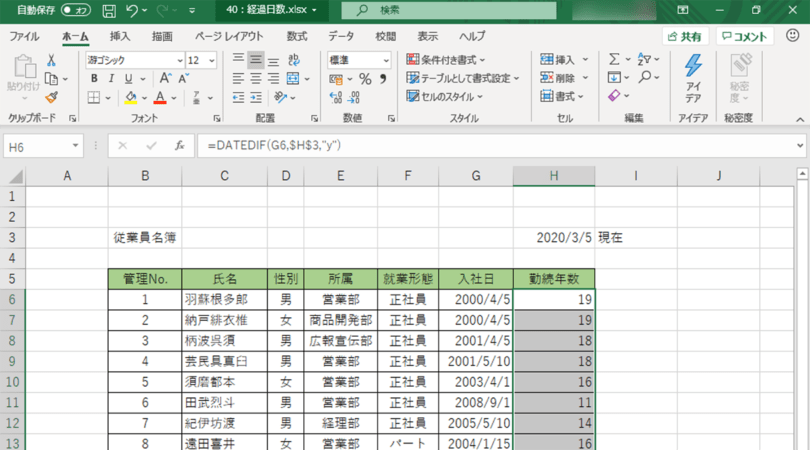Toggle Italic formatting
The height and width of the screenshot is (450, 810).
coord(111,79)
